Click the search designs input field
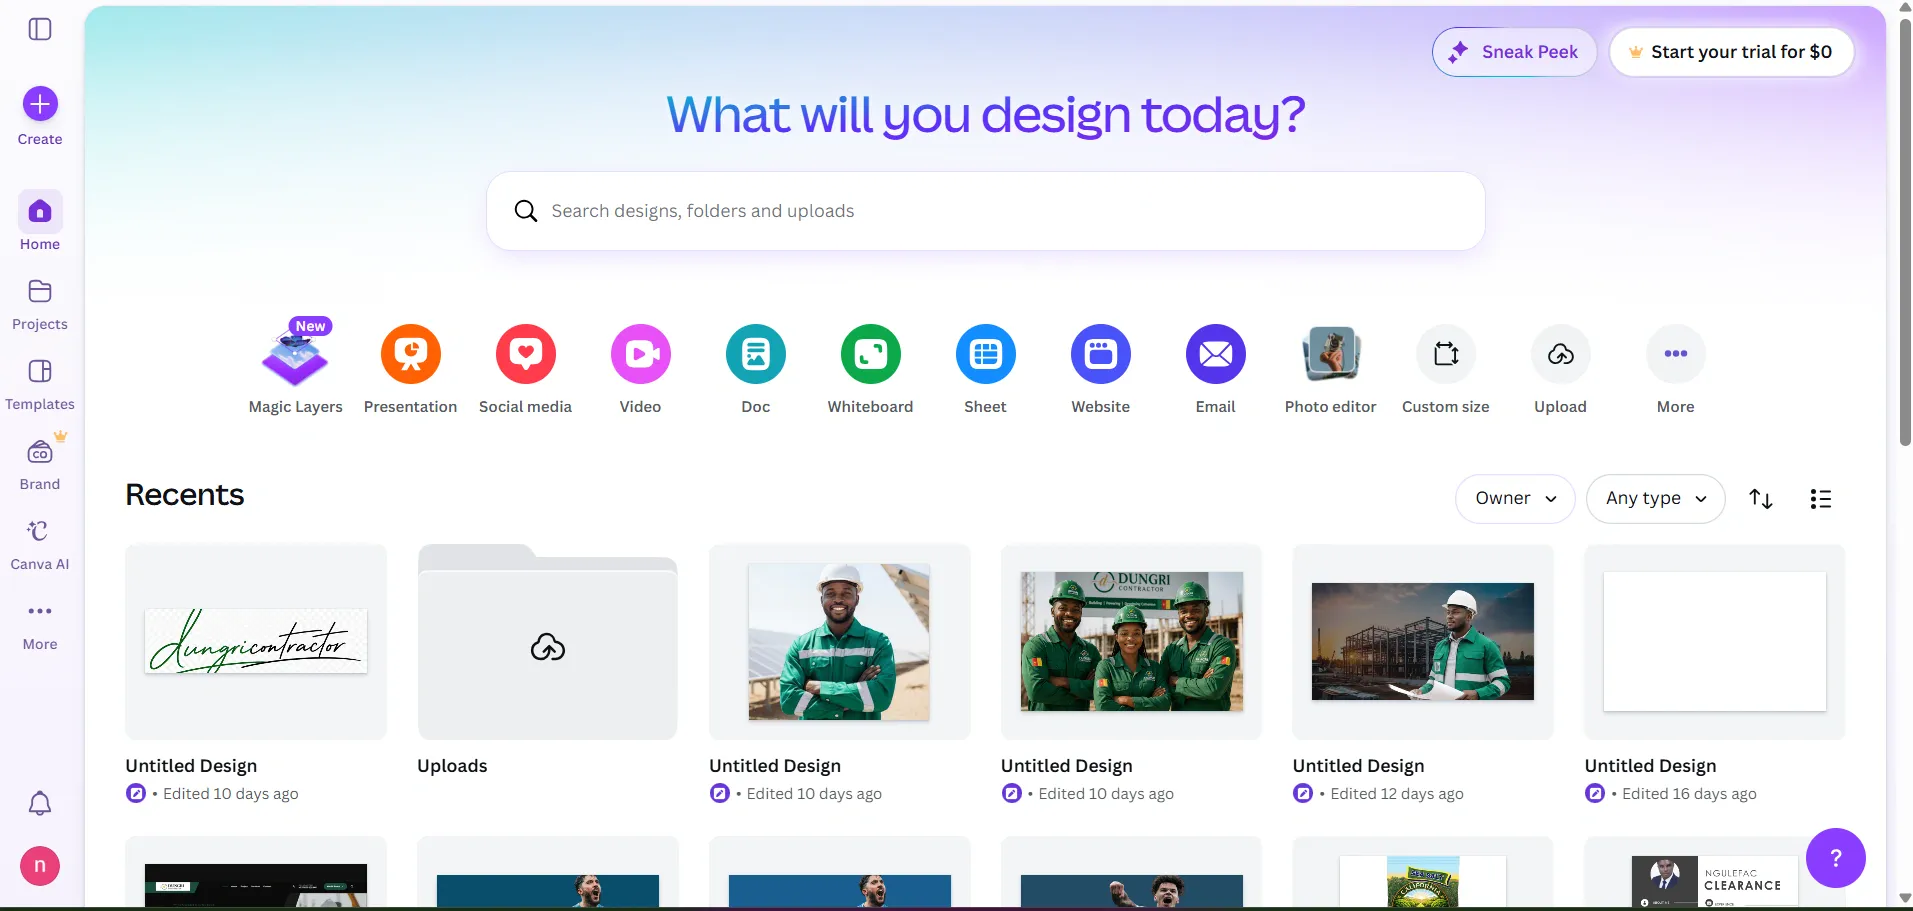The width and height of the screenshot is (1913, 911). point(986,211)
